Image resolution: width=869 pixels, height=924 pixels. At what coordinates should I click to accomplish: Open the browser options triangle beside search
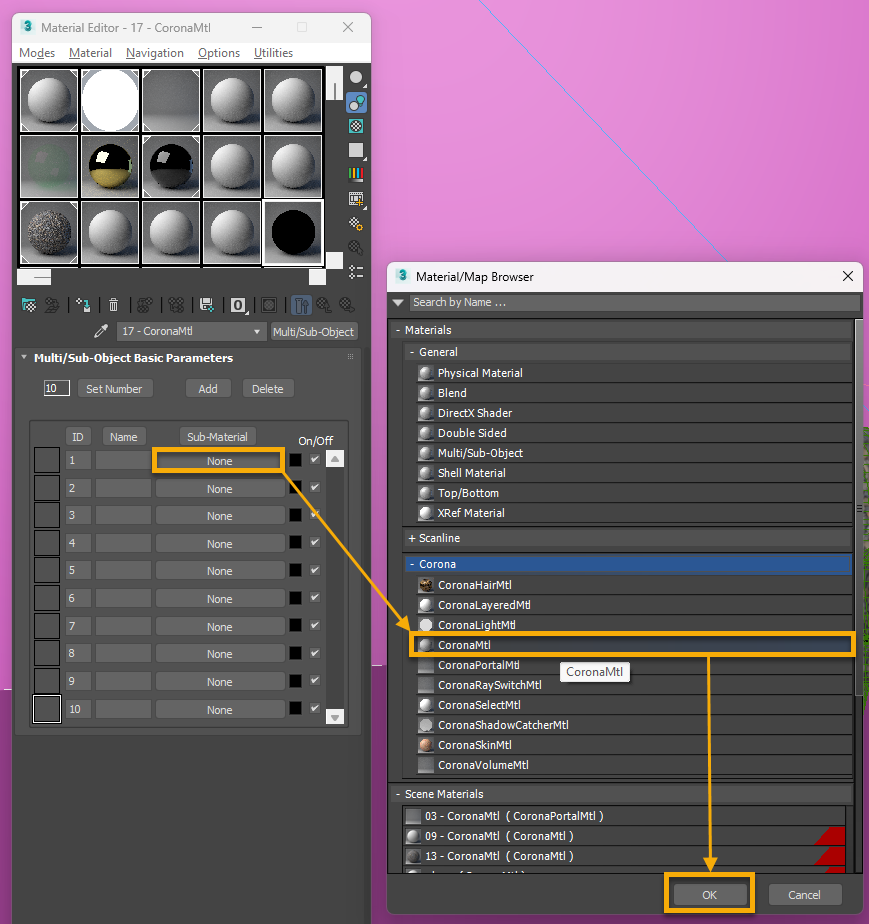[x=398, y=302]
